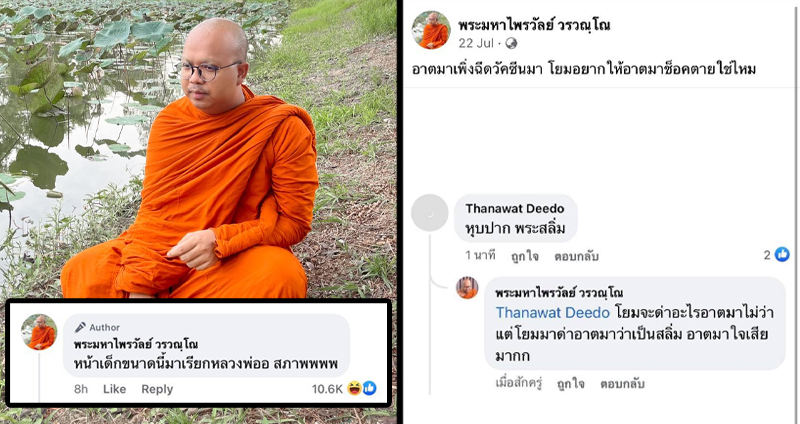Click ตอบกลับ under Thanawat Deedo's comment

pos(577,256)
